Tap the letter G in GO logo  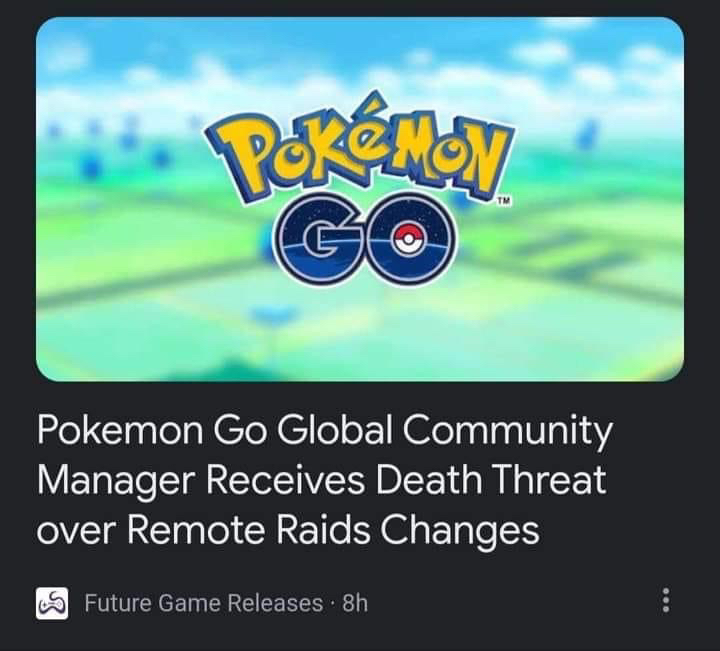(x=319, y=239)
